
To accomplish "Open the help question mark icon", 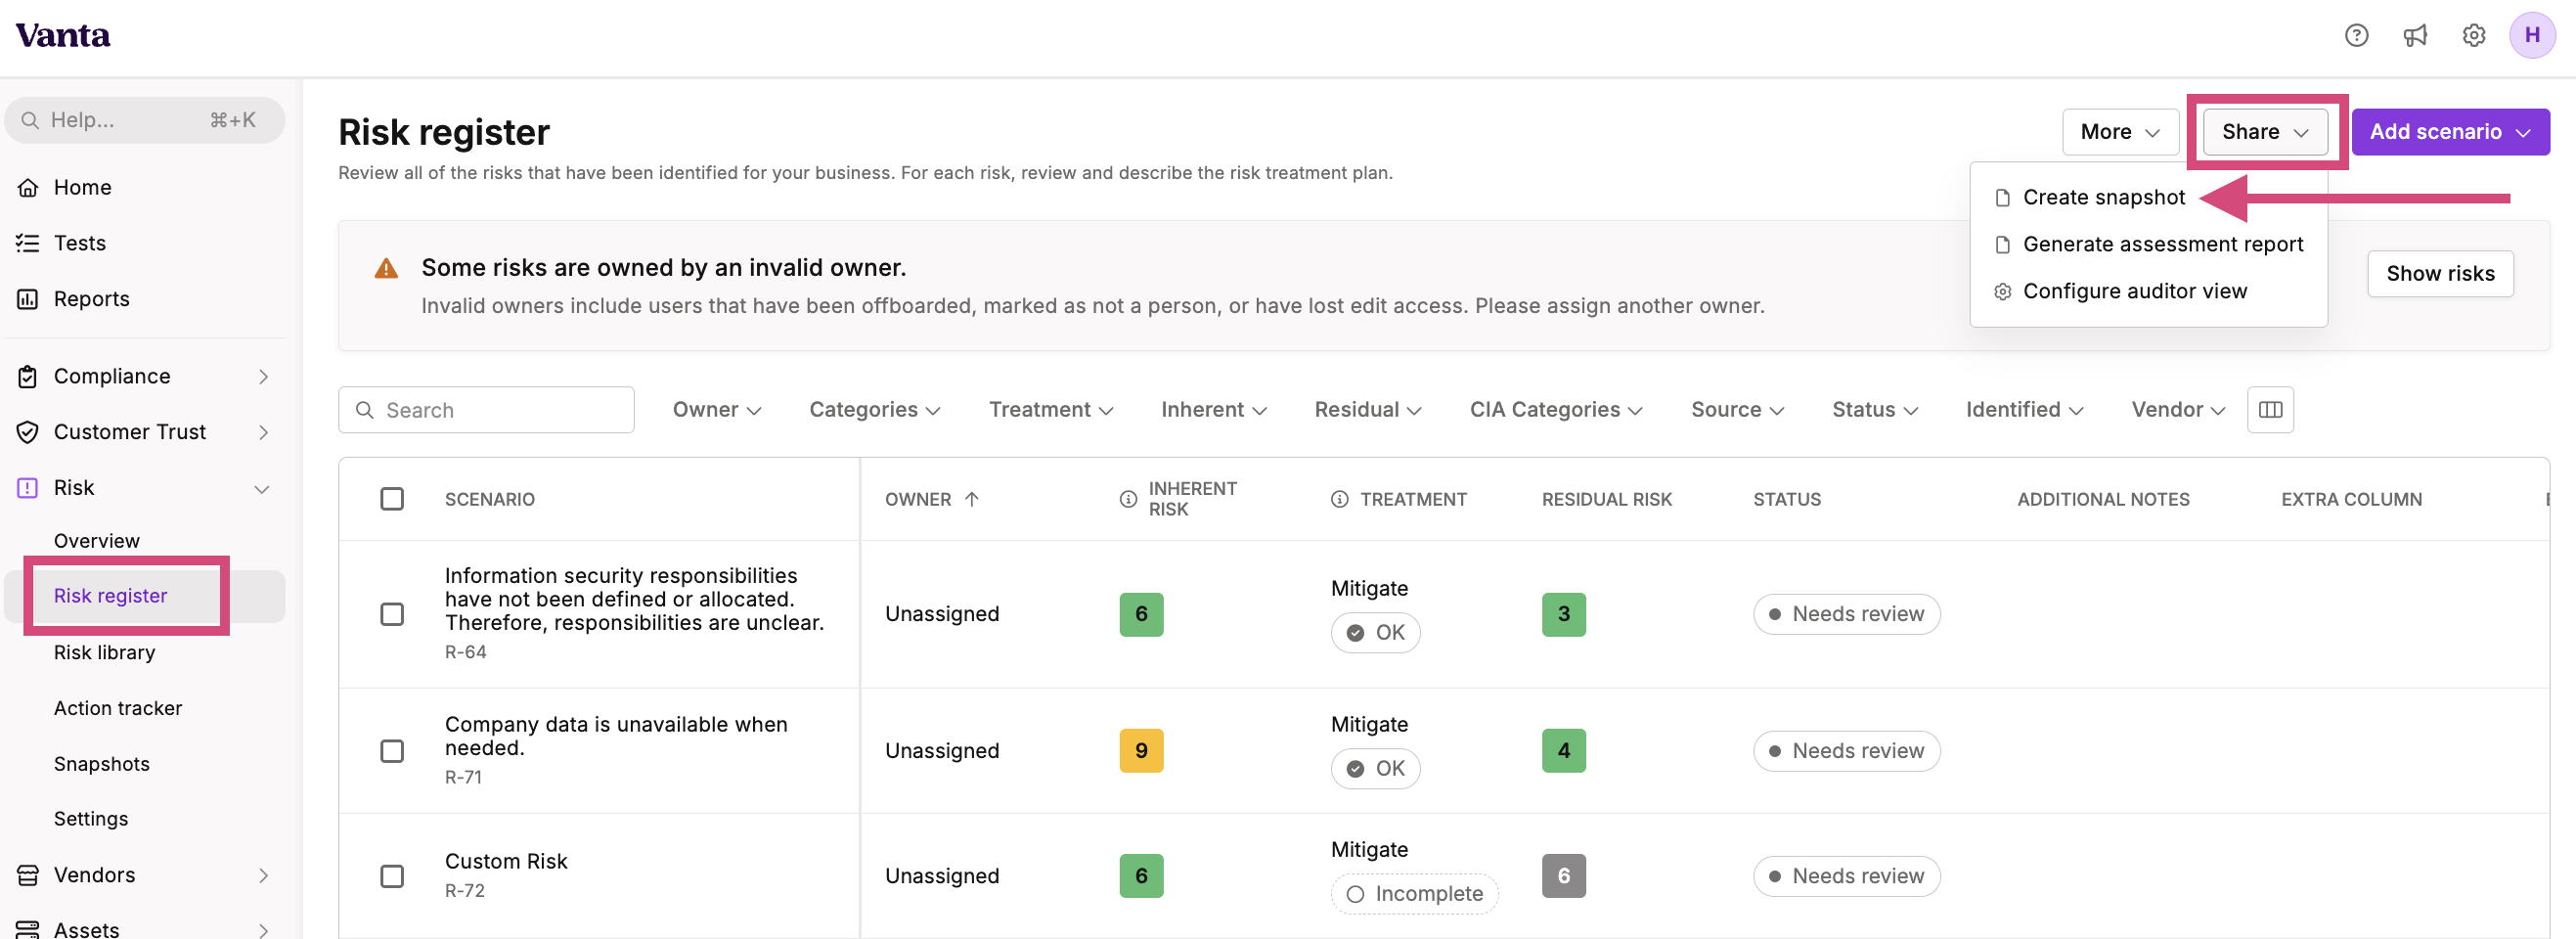I will point(2356,36).
